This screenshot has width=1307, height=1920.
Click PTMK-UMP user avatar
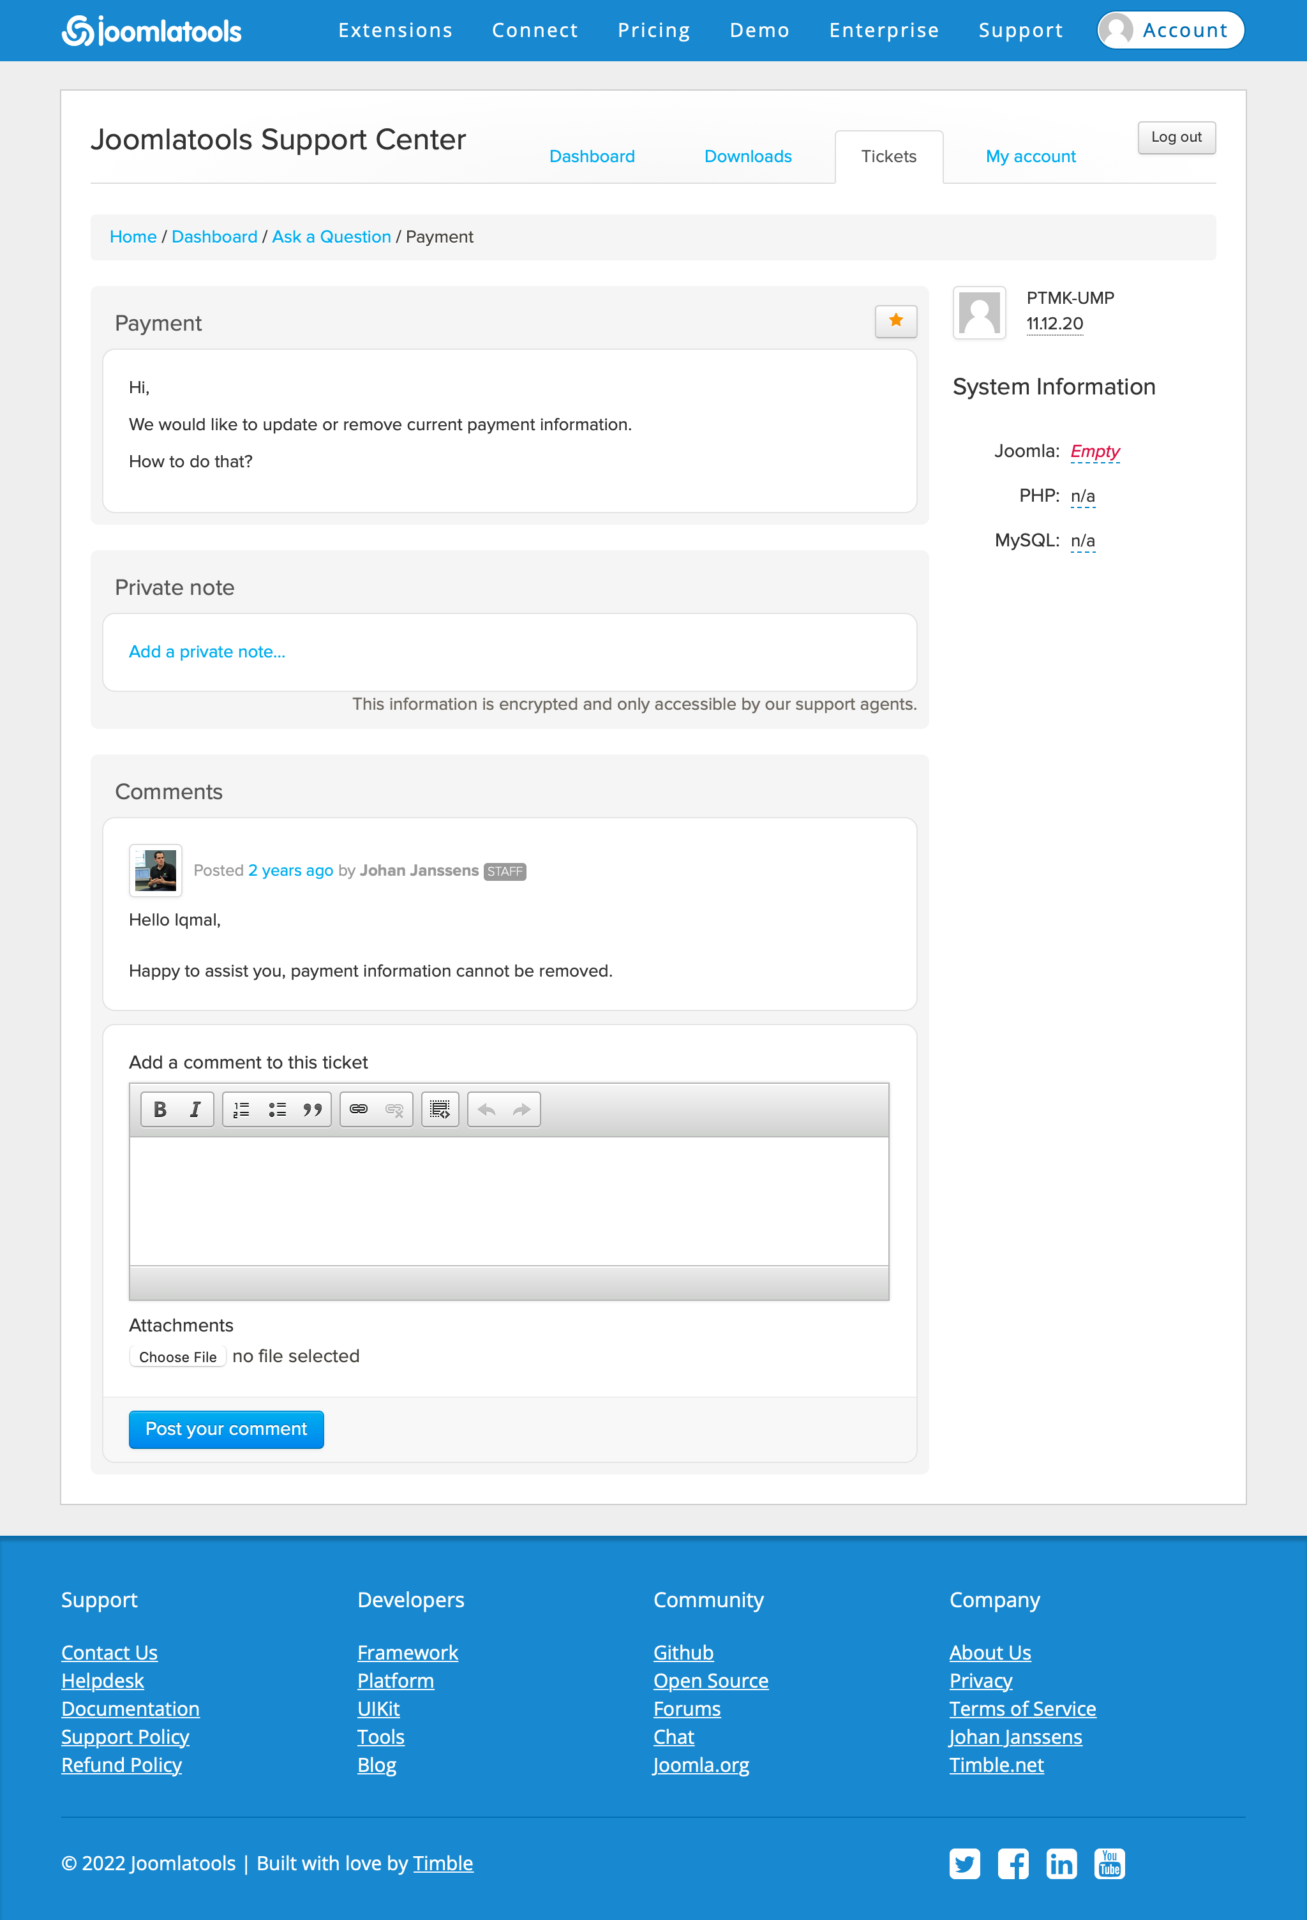click(x=980, y=313)
